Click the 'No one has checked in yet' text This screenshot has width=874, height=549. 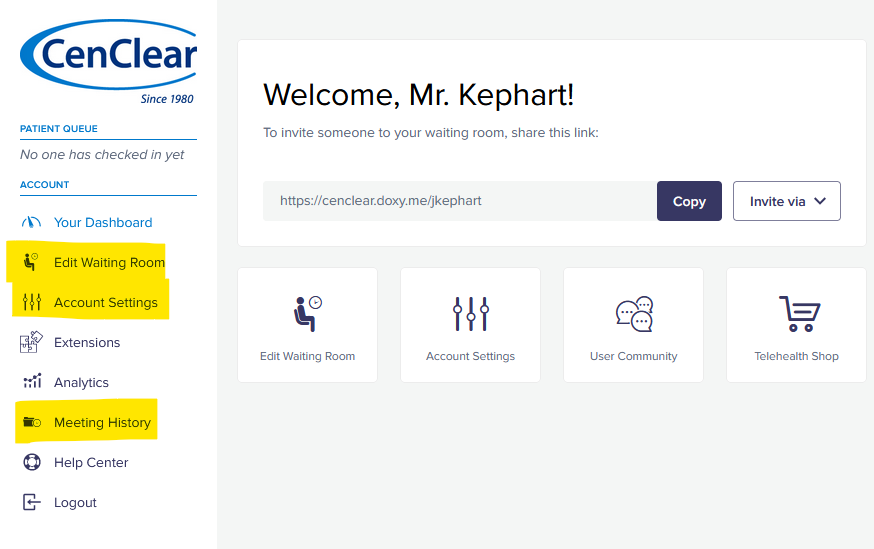102,154
